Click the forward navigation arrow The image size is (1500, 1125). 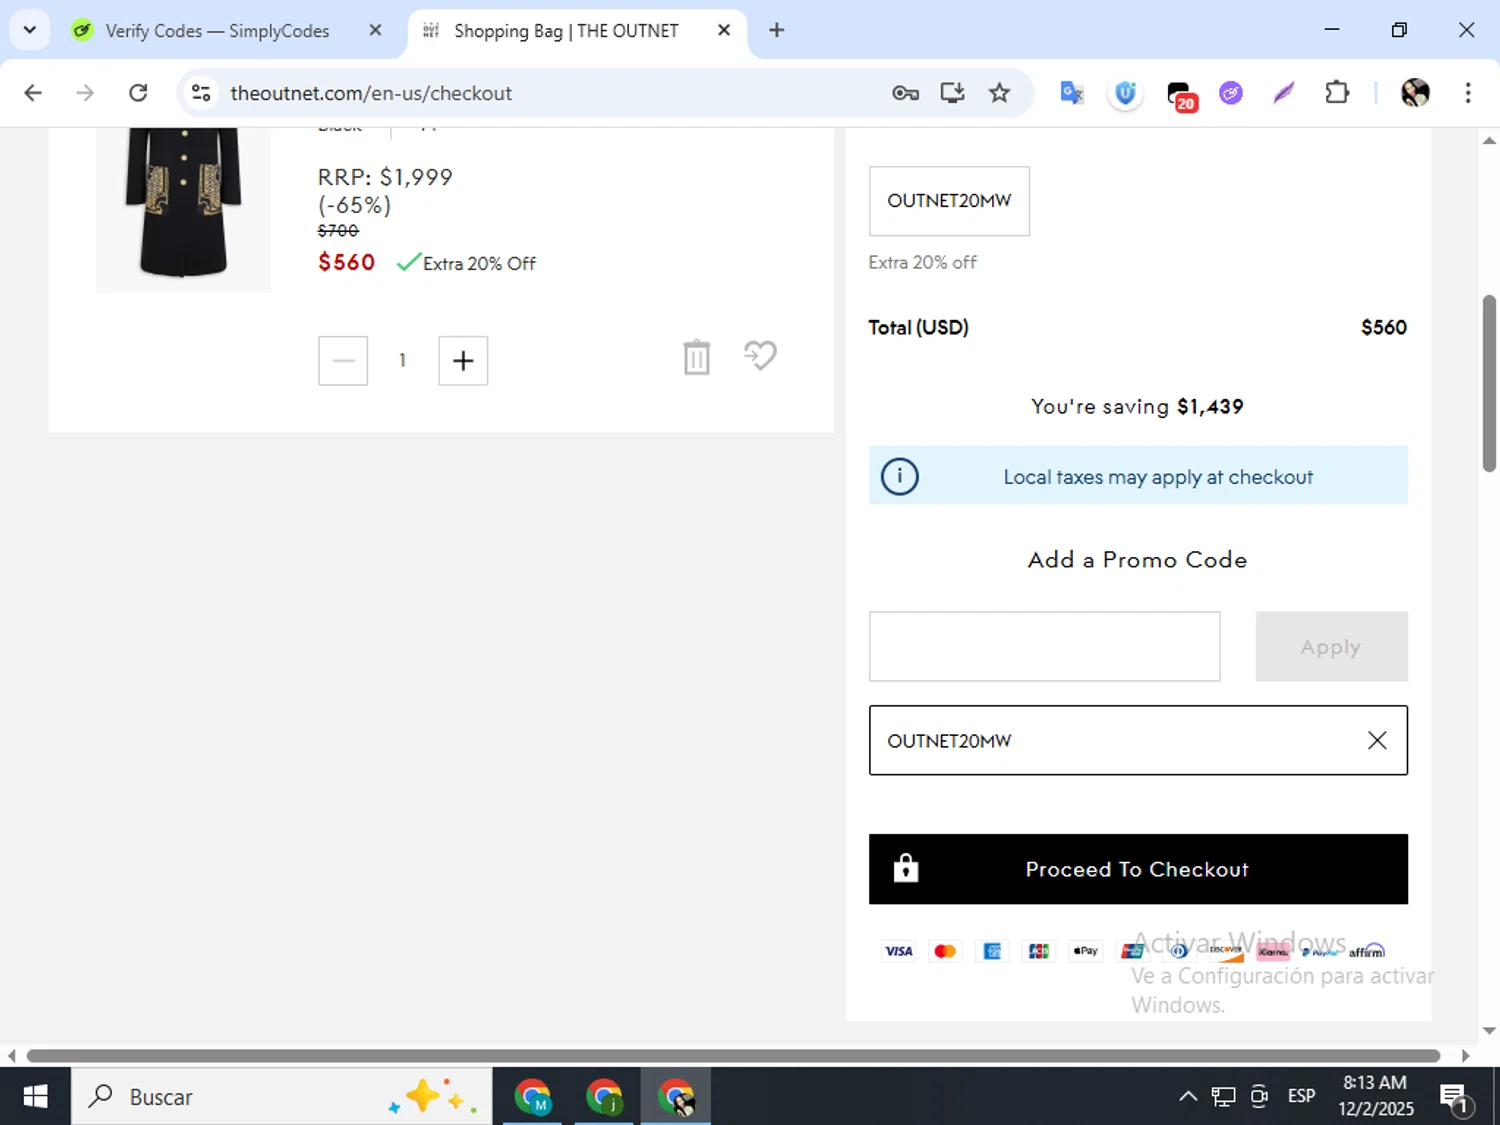pyautogui.click(x=85, y=93)
